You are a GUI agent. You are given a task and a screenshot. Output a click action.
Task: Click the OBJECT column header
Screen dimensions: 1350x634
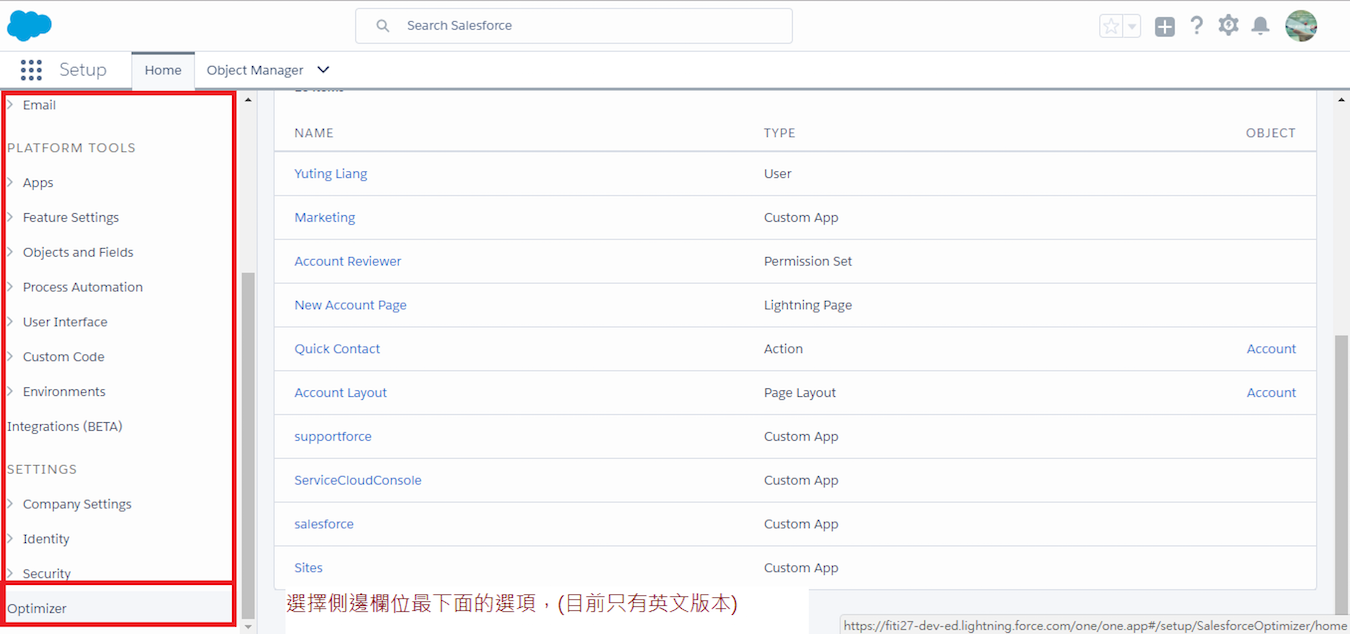point(1271,133)
